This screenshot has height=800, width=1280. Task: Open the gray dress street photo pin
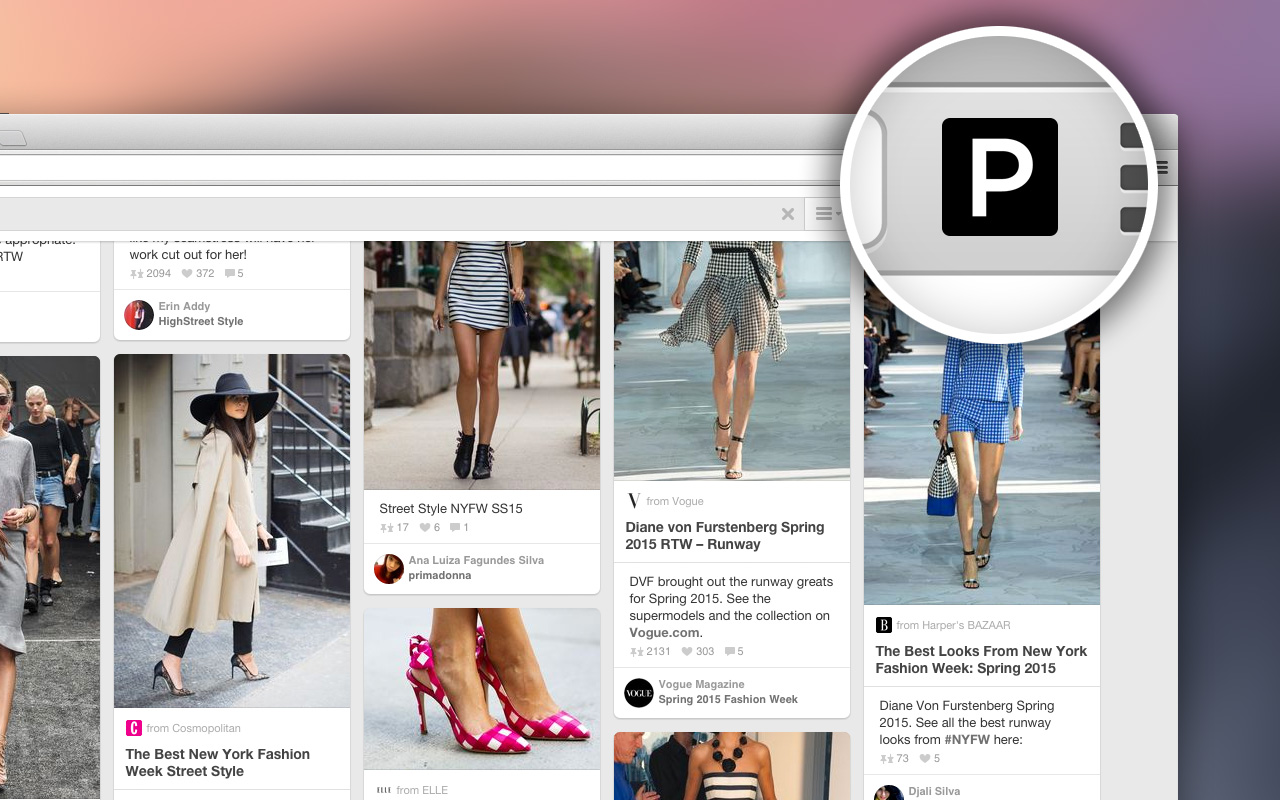[50, 578]
